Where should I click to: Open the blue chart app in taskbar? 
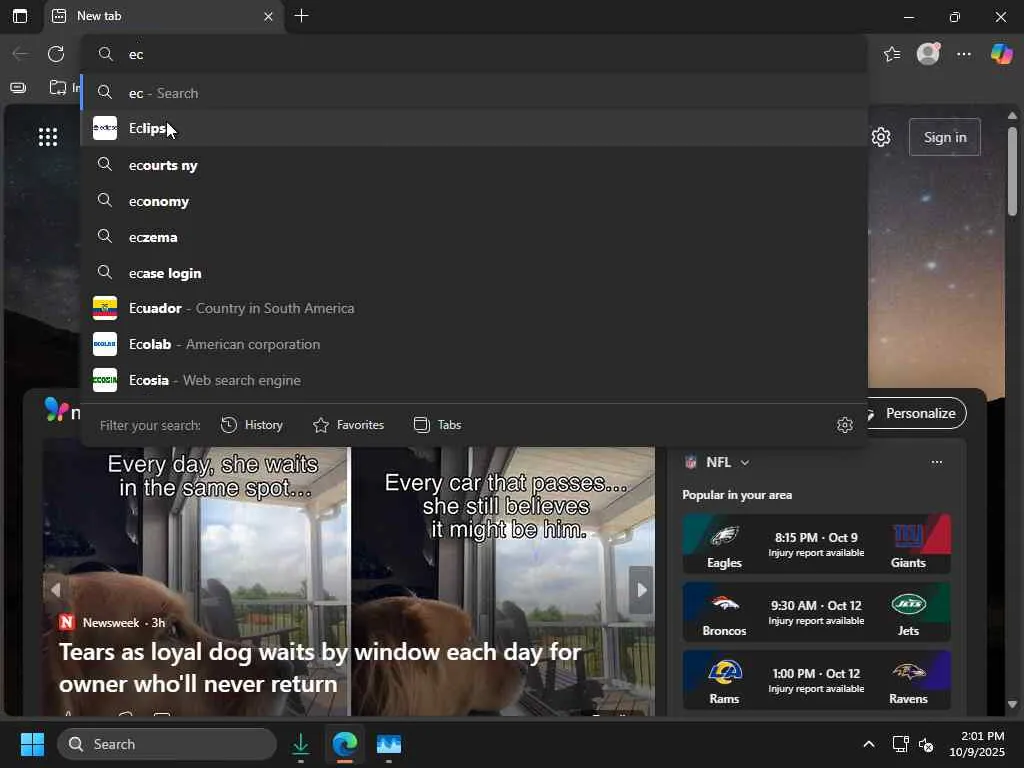(x=389, y=744)
